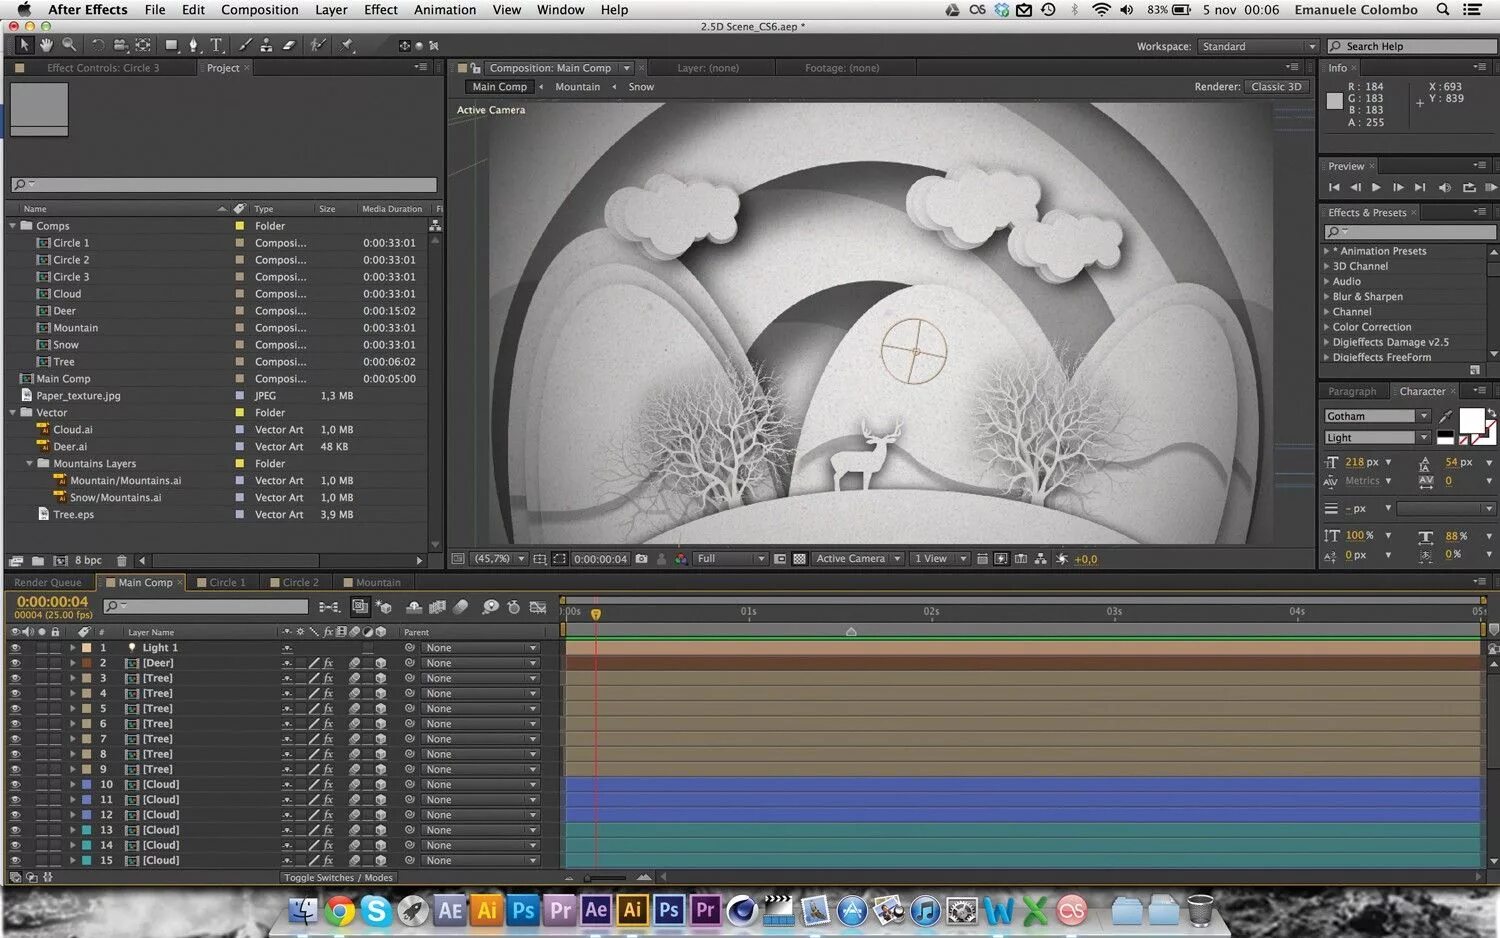
Task: Open the Workspace Standard dropdown
Action: click(x=1258, y=46)
